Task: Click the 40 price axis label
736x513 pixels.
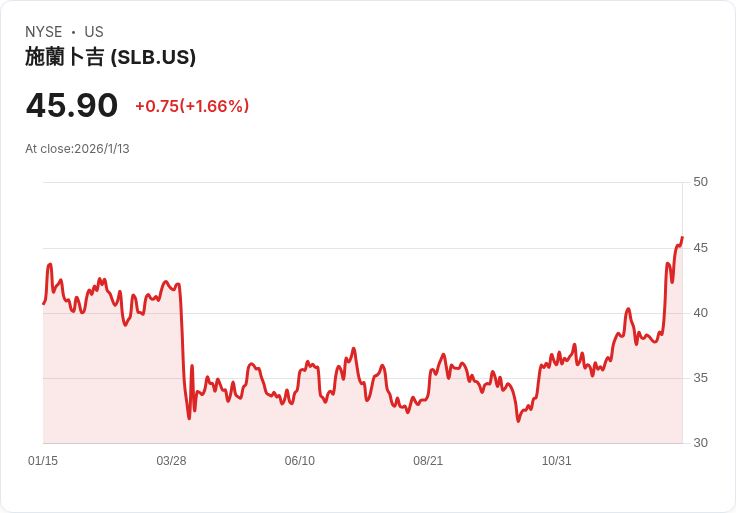Action: (700, 313)
